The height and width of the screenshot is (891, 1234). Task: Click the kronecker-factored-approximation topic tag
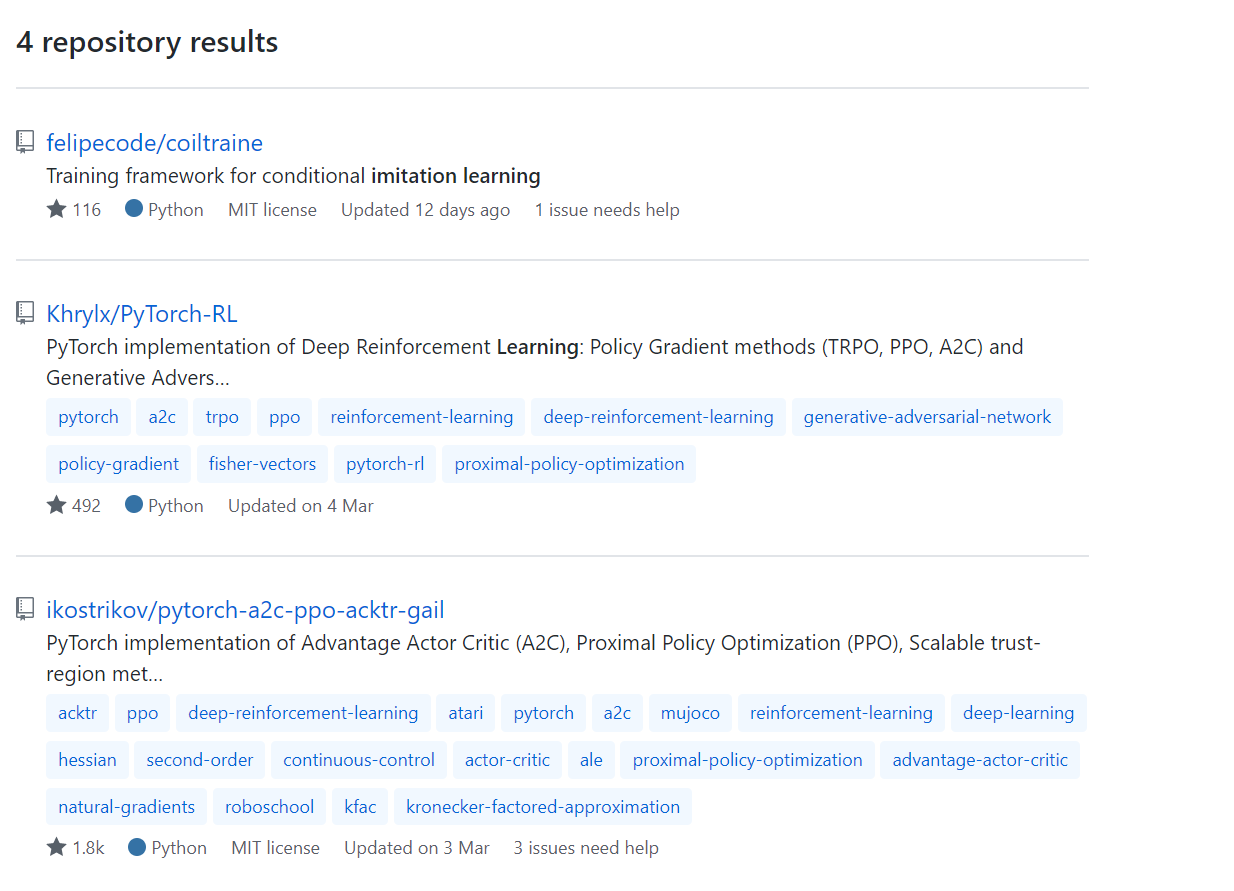[543, 807]
